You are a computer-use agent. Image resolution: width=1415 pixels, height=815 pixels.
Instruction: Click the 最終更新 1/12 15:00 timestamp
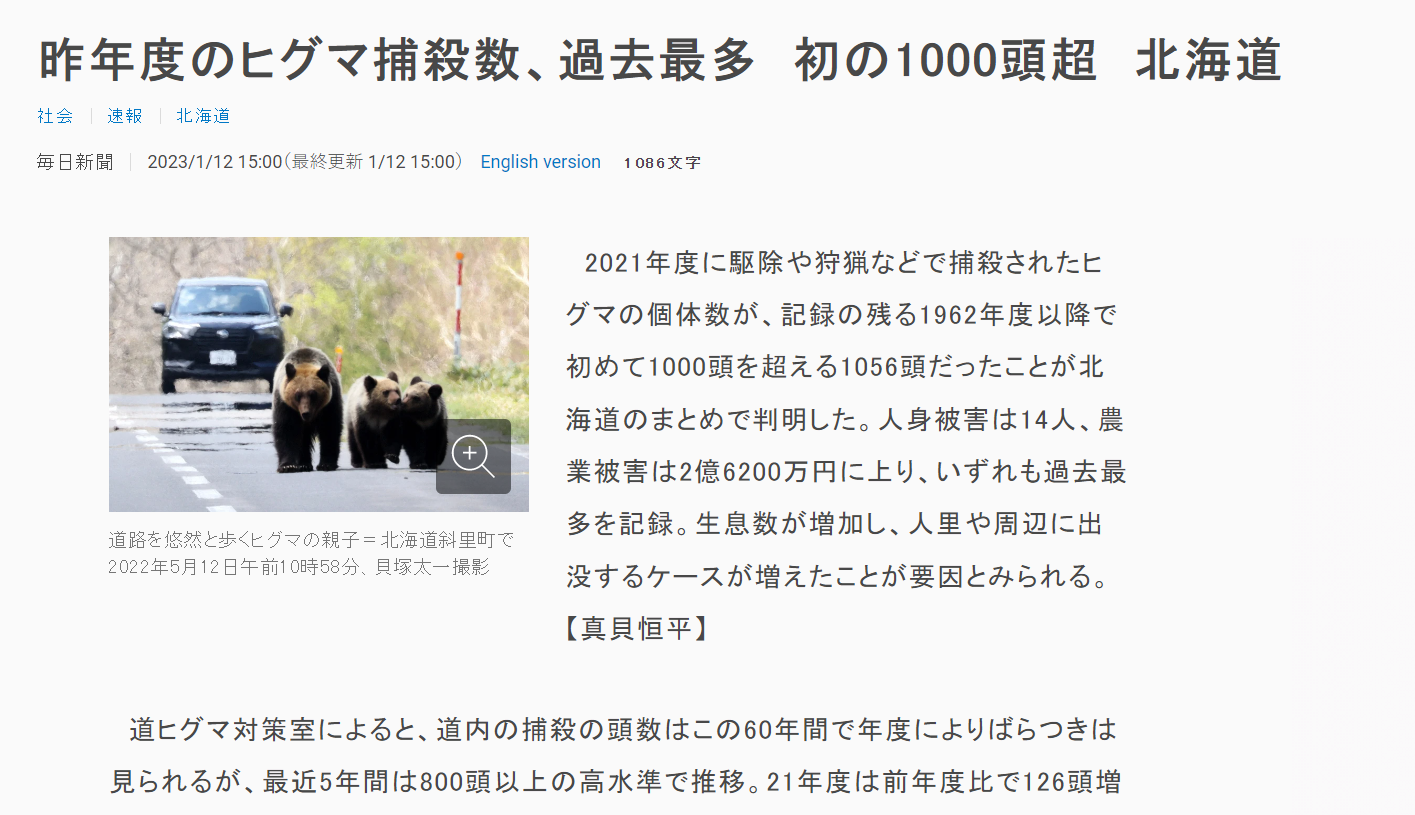tap(374, 162)
